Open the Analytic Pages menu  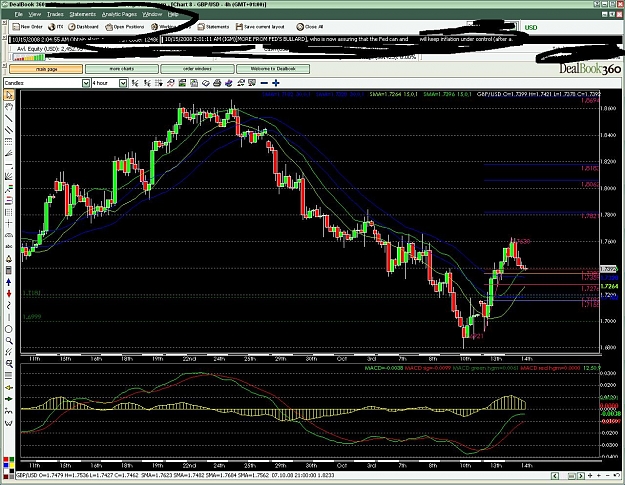point(119,14)
